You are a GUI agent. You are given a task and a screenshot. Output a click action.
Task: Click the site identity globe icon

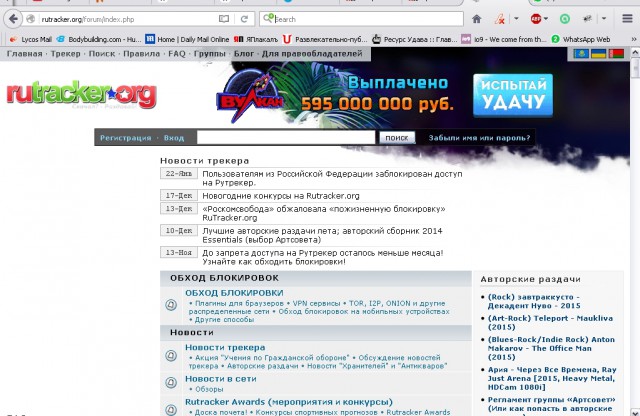(x=31, y=19)
